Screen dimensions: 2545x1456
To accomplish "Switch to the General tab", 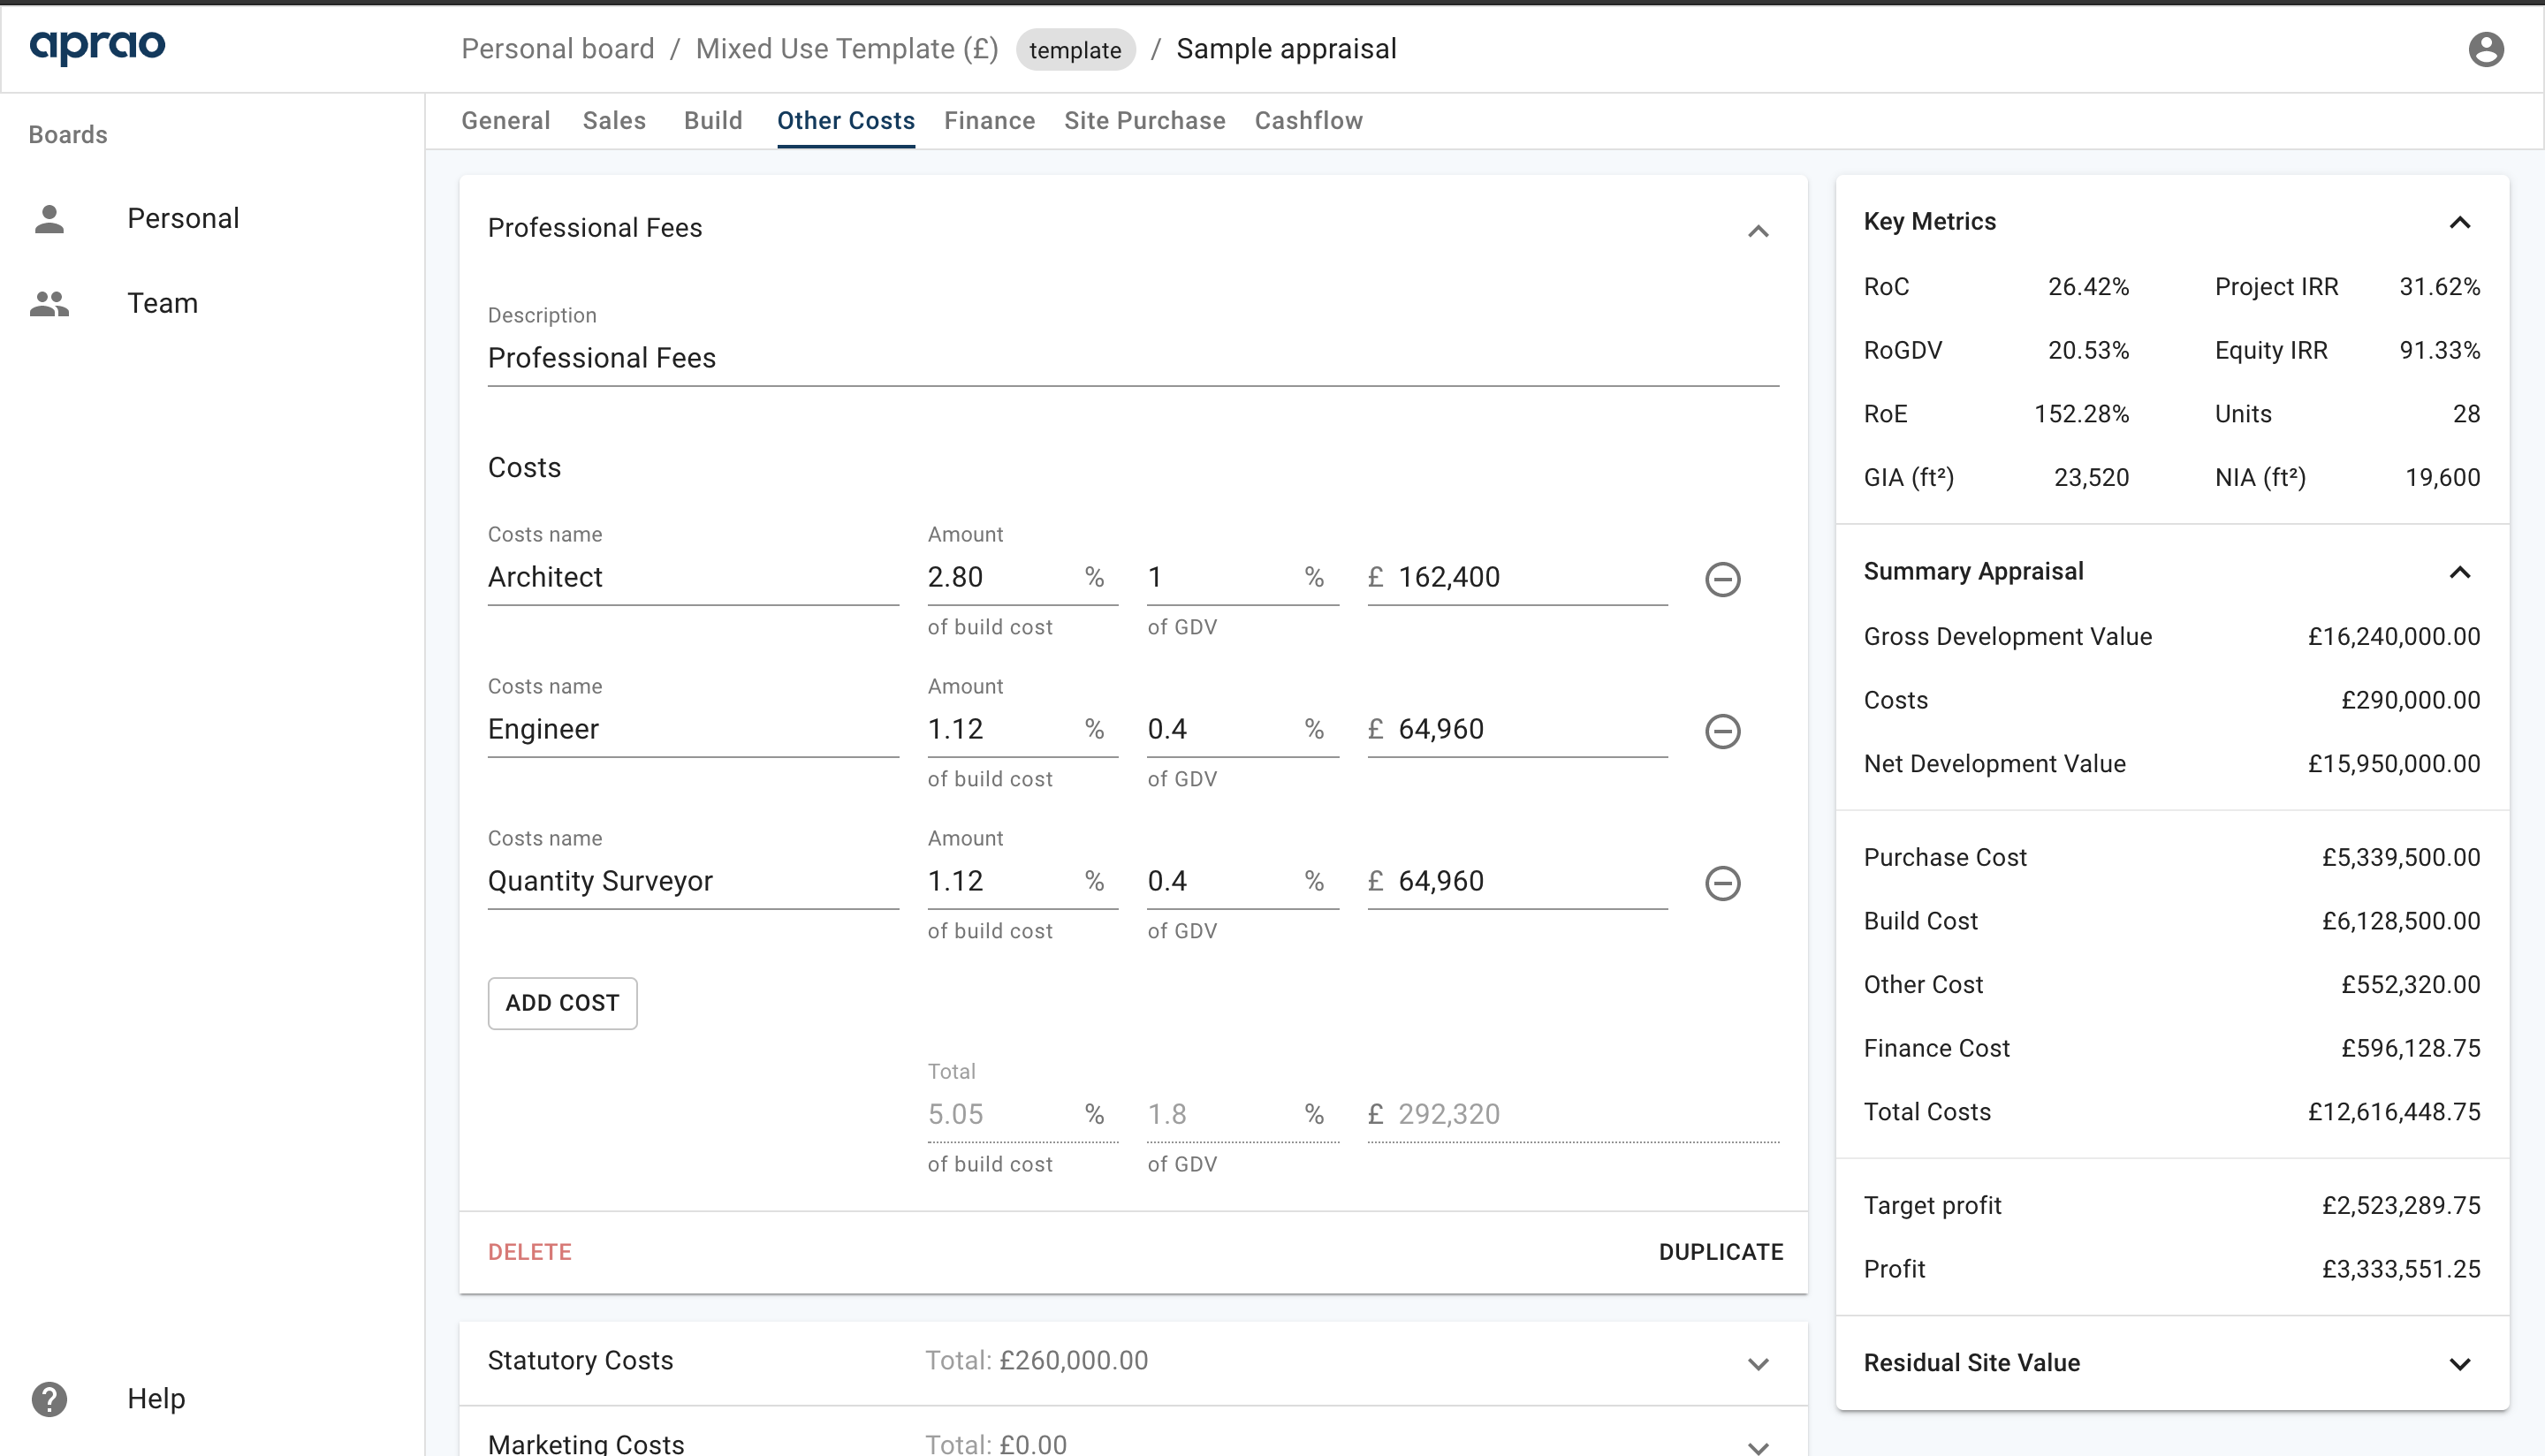I will (505, 121).
